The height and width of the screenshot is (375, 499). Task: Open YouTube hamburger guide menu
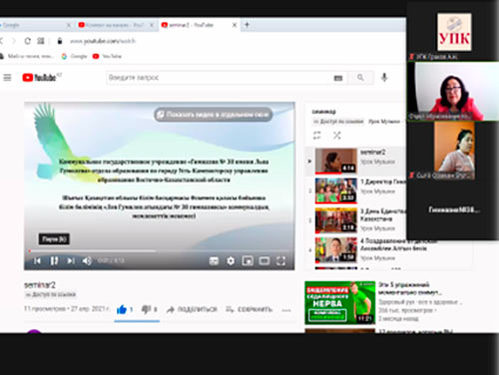[x=7, y=78]
